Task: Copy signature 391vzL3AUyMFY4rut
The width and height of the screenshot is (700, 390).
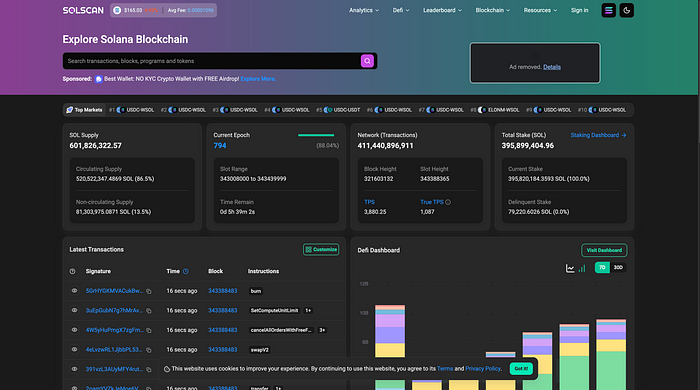Action: 149,370
